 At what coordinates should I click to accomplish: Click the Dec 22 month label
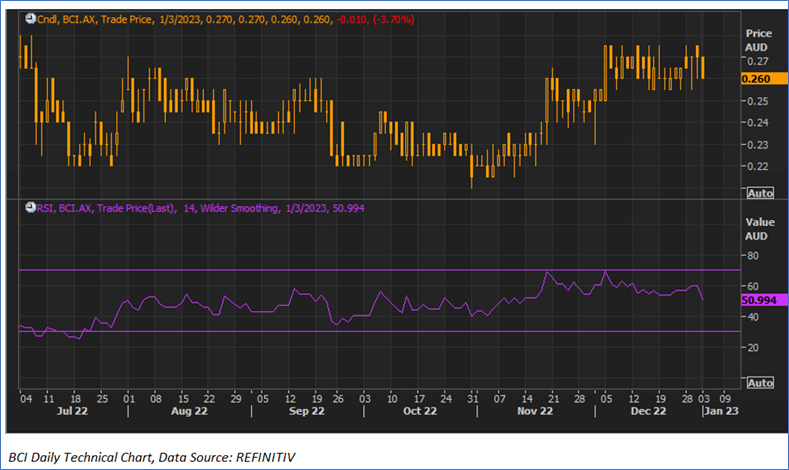click(x=648, y=411)
